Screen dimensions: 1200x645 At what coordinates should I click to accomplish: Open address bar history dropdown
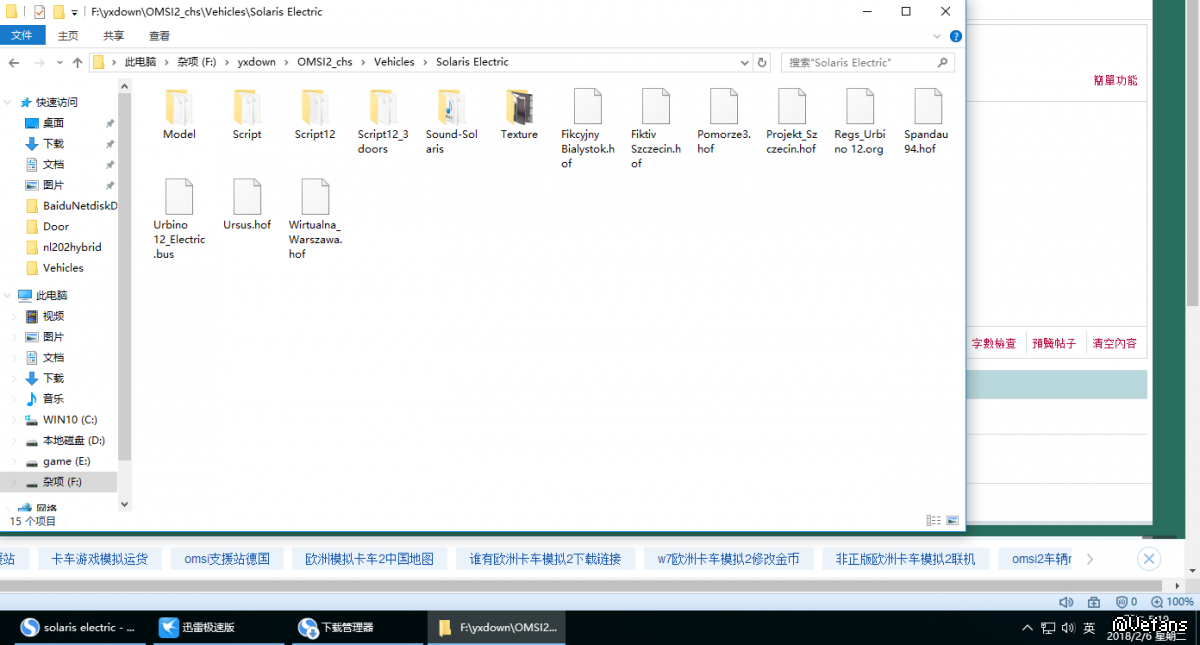pyautogui.click(x=743, y=62)
